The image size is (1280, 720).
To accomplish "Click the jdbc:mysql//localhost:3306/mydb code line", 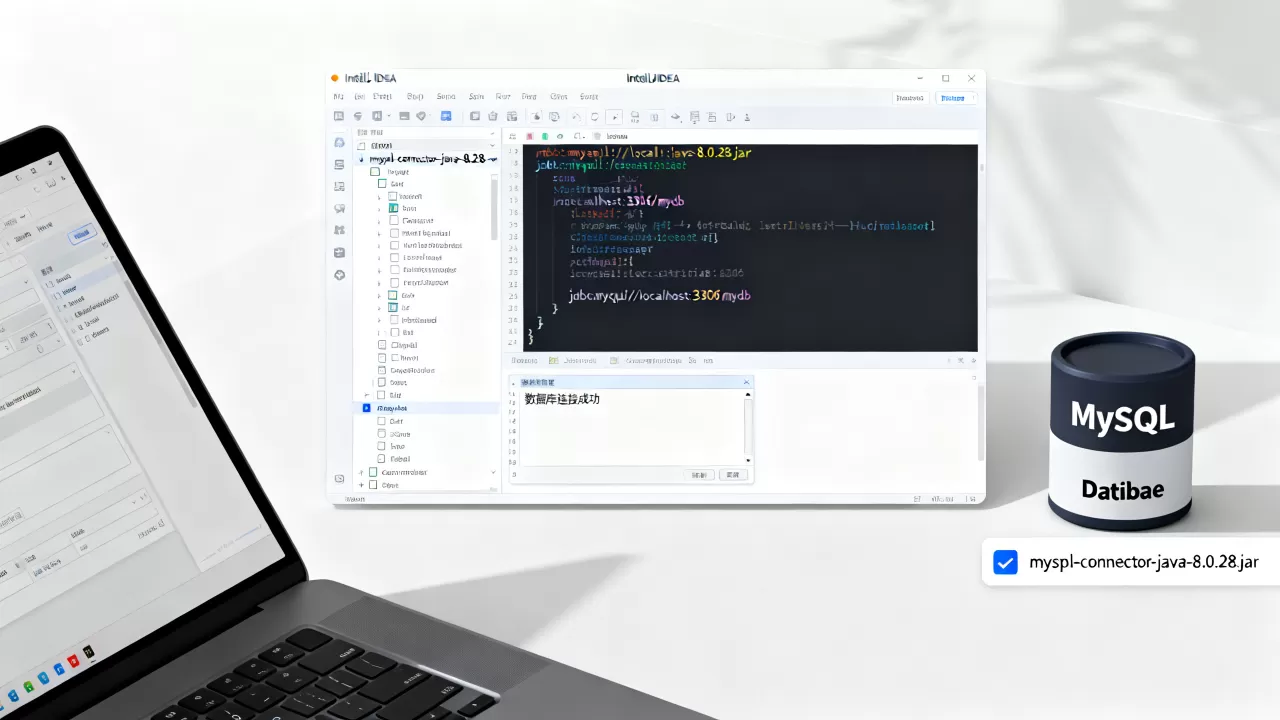I will tap(659, 296).
